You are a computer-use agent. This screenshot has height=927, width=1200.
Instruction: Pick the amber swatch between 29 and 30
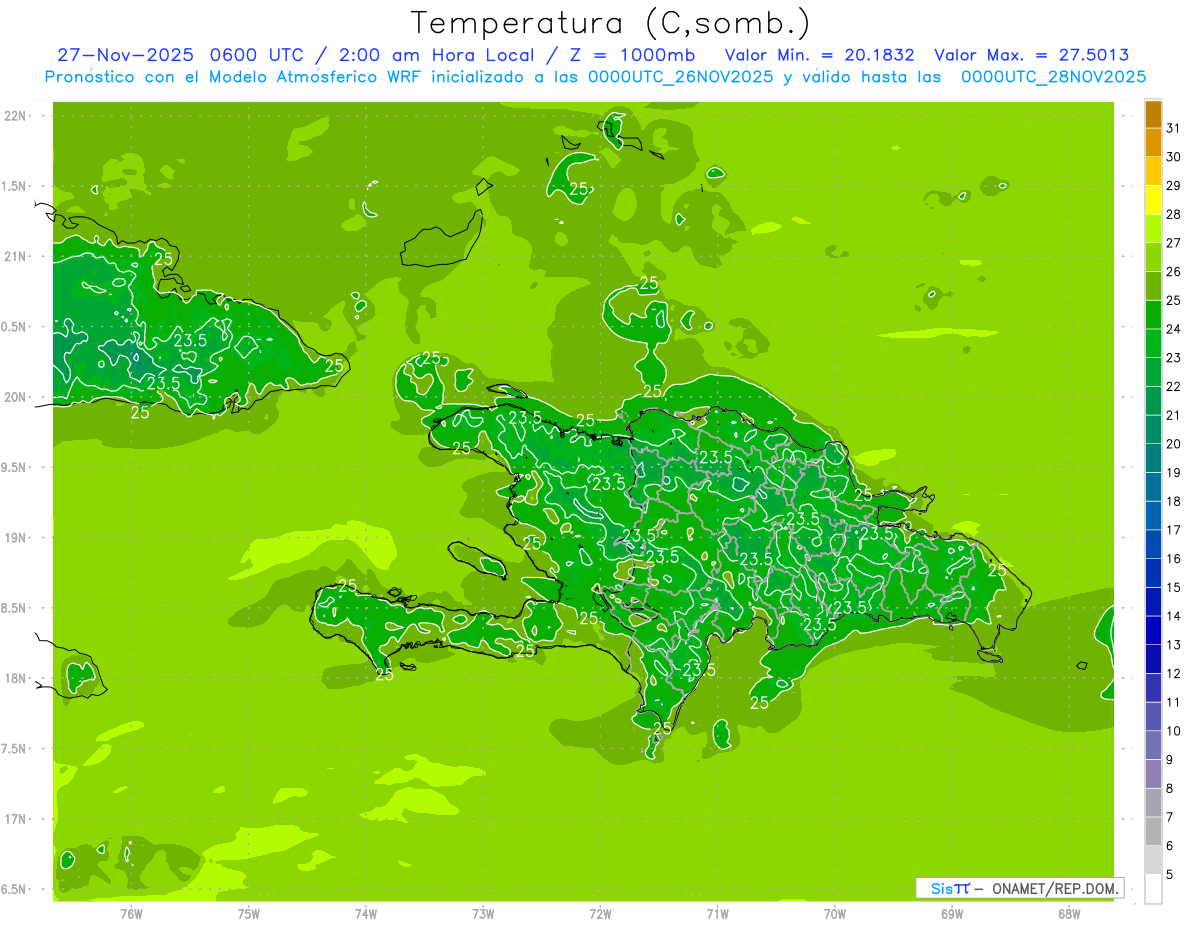point(1154,171)
